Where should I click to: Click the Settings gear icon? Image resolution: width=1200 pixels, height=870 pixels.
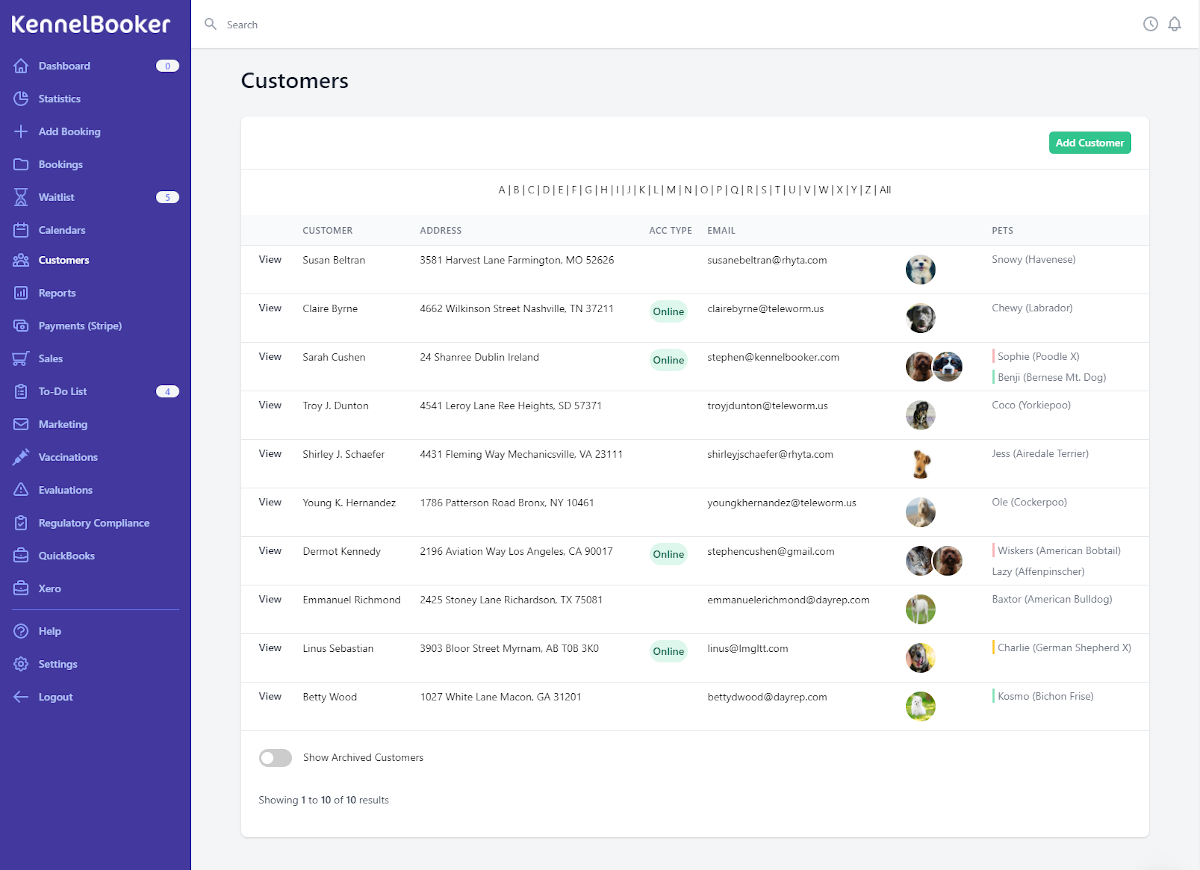(x=20, y=664)
